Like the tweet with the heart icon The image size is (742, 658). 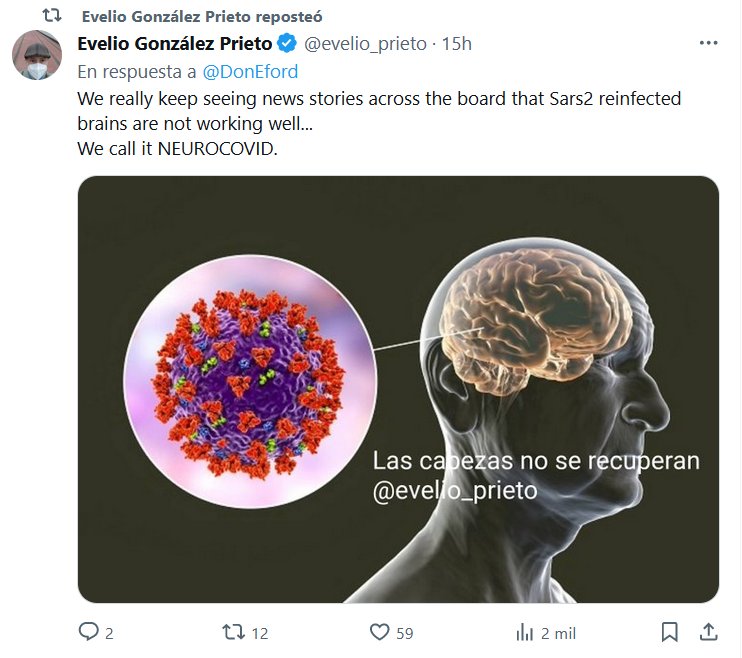[x=379, y=632]
